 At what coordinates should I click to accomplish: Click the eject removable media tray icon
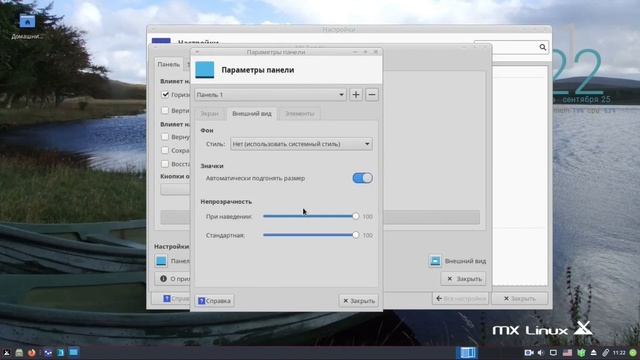pos(593,353)
